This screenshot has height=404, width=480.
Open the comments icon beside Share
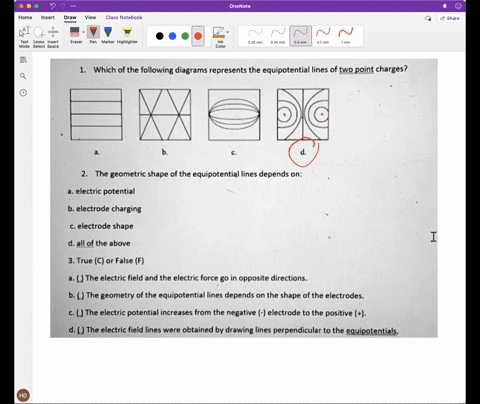pyautogui.click(x=428, y=18)
